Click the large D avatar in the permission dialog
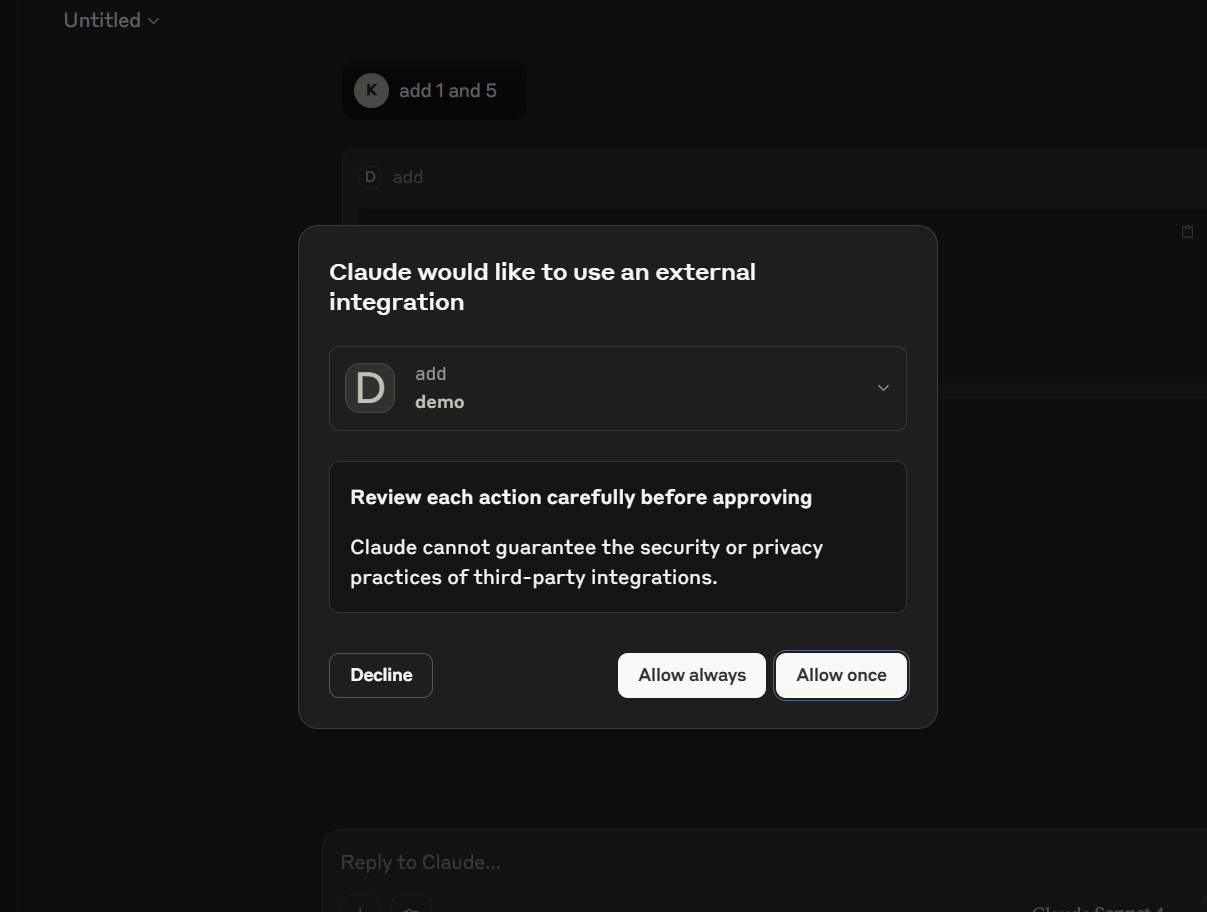 coord(369,388)
